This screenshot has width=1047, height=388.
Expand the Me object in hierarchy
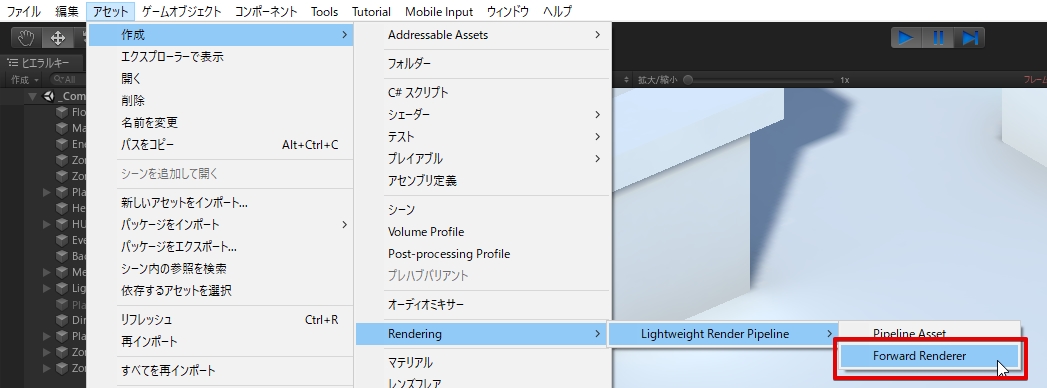coord(47,272)
